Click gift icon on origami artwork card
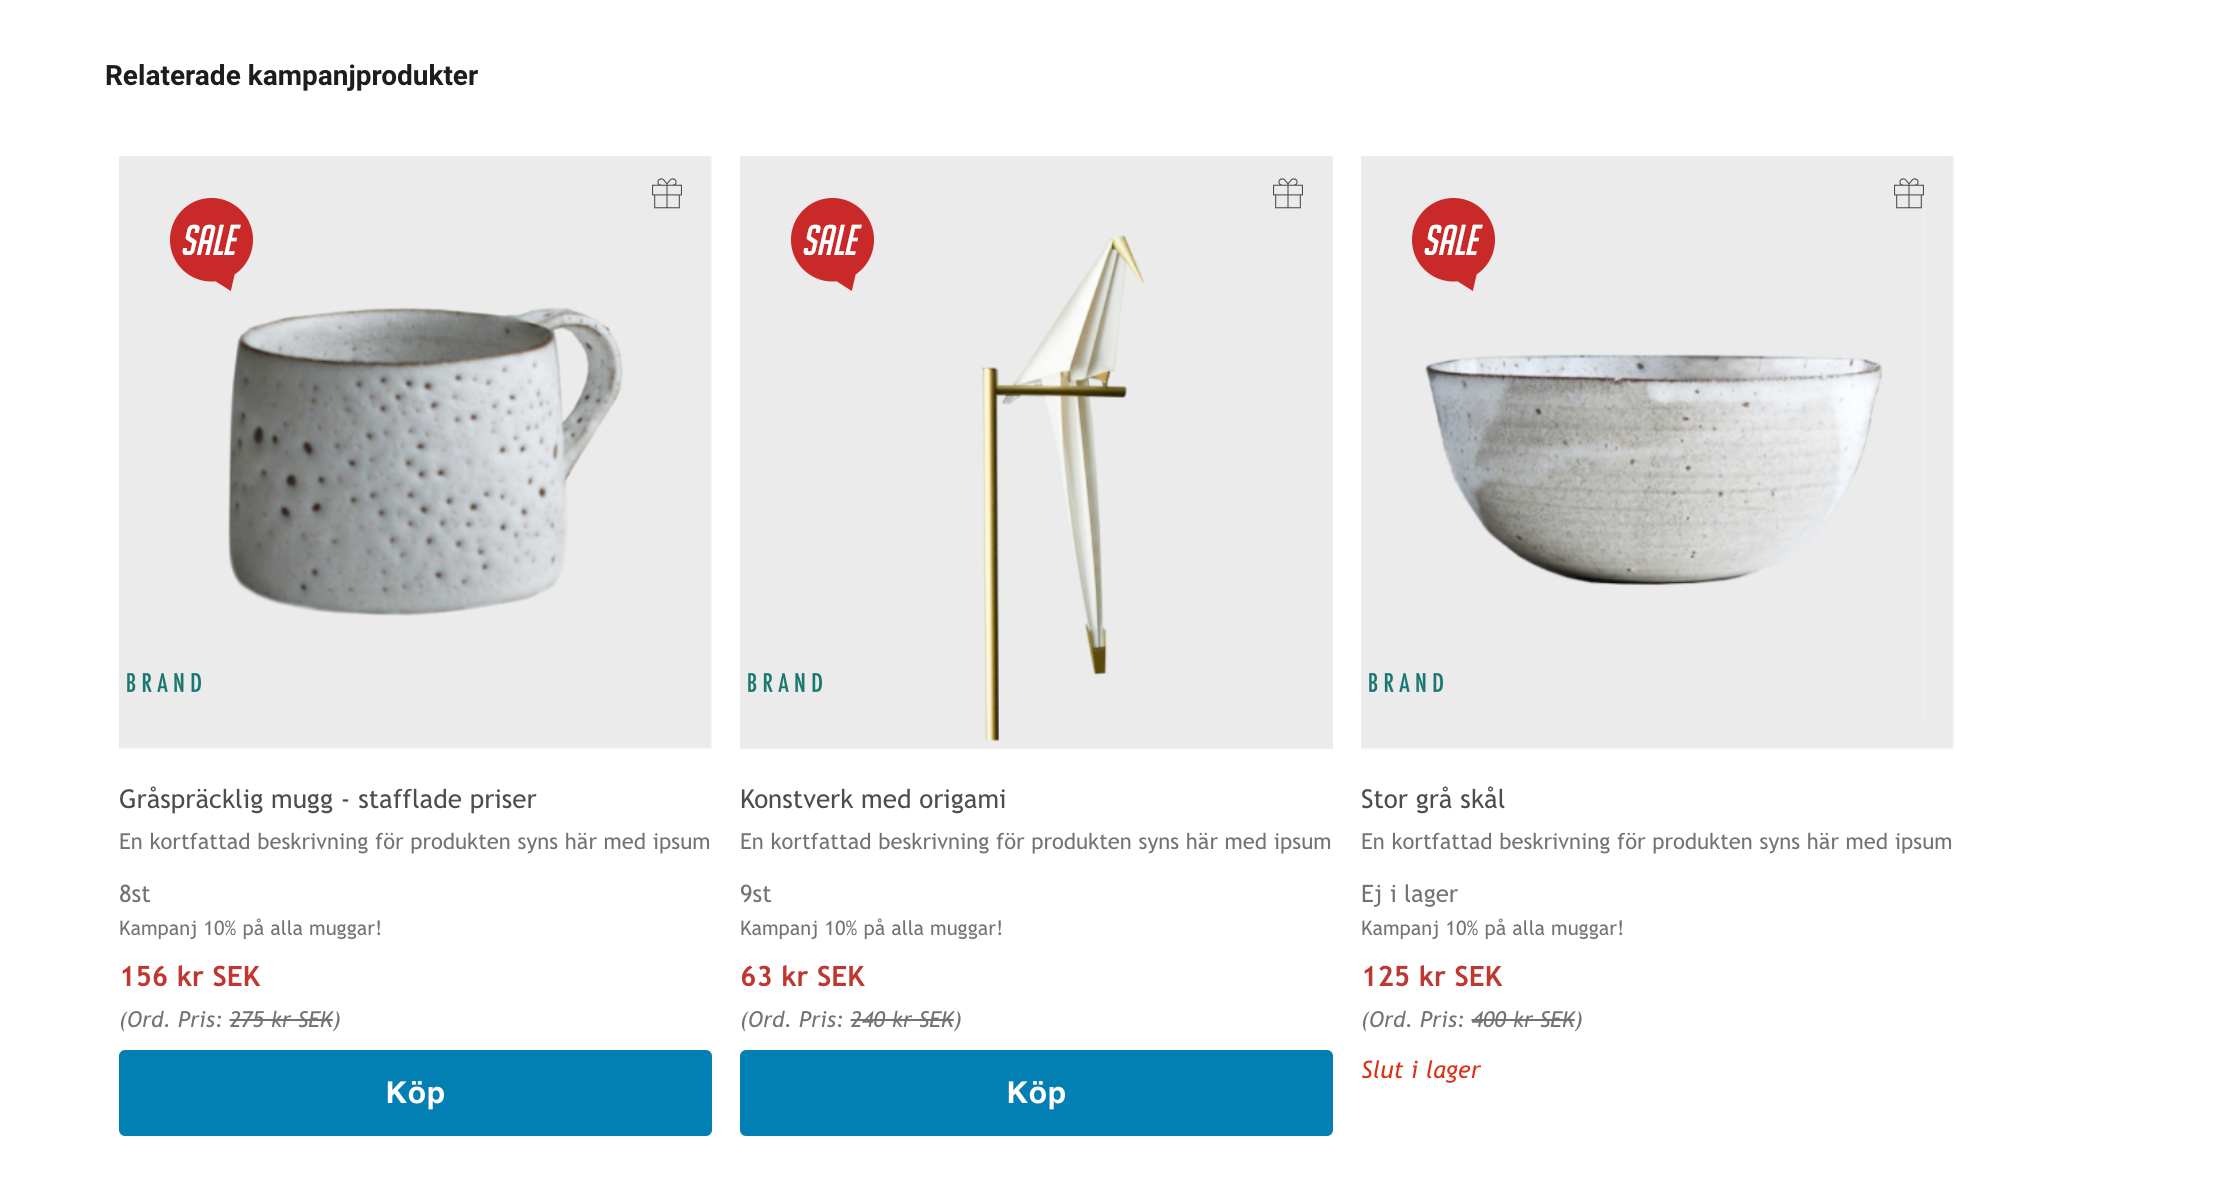2234x1198 pixels. 1288,193
